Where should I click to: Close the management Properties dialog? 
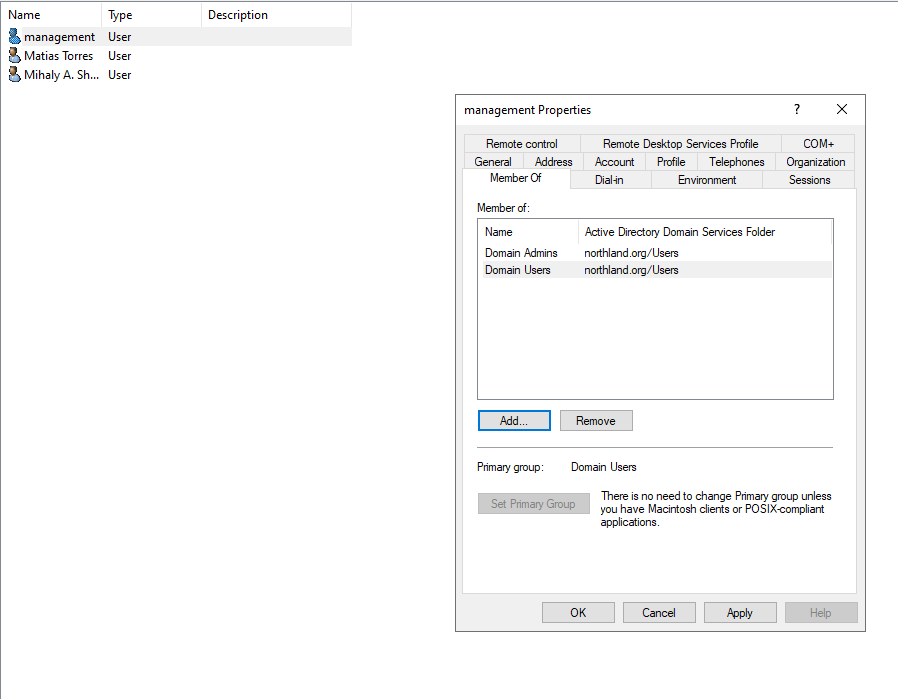[842, 110]
